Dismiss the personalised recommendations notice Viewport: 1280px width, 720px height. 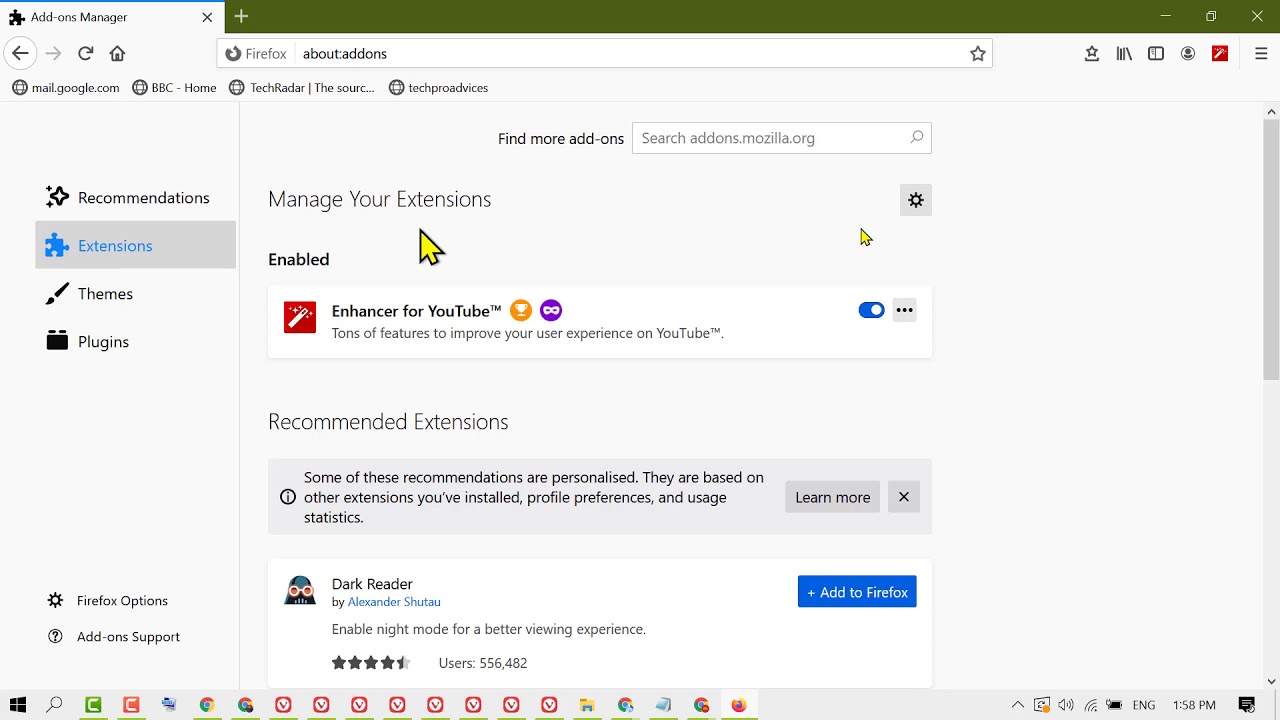point(904,497)
